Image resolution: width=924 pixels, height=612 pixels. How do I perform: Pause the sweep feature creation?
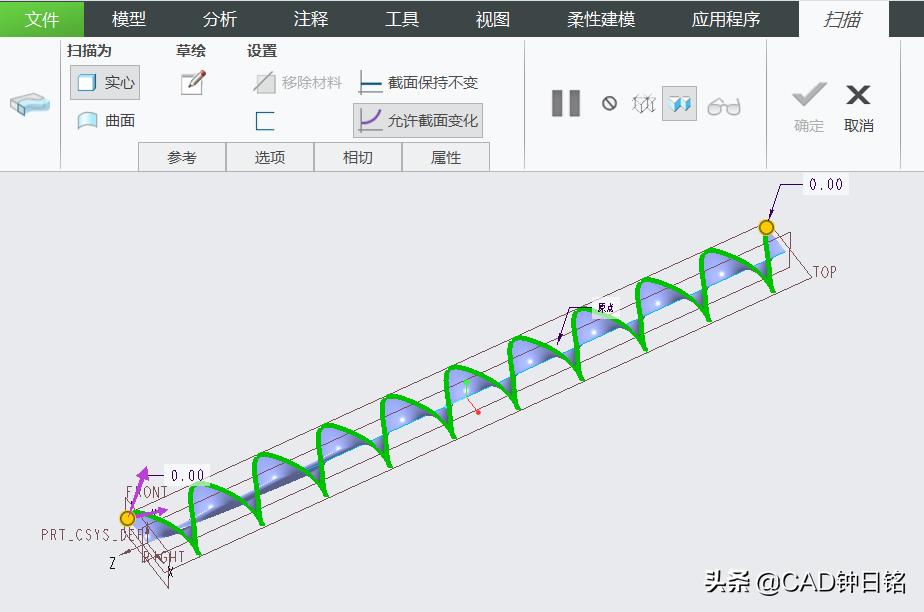(x=566, y=103)
